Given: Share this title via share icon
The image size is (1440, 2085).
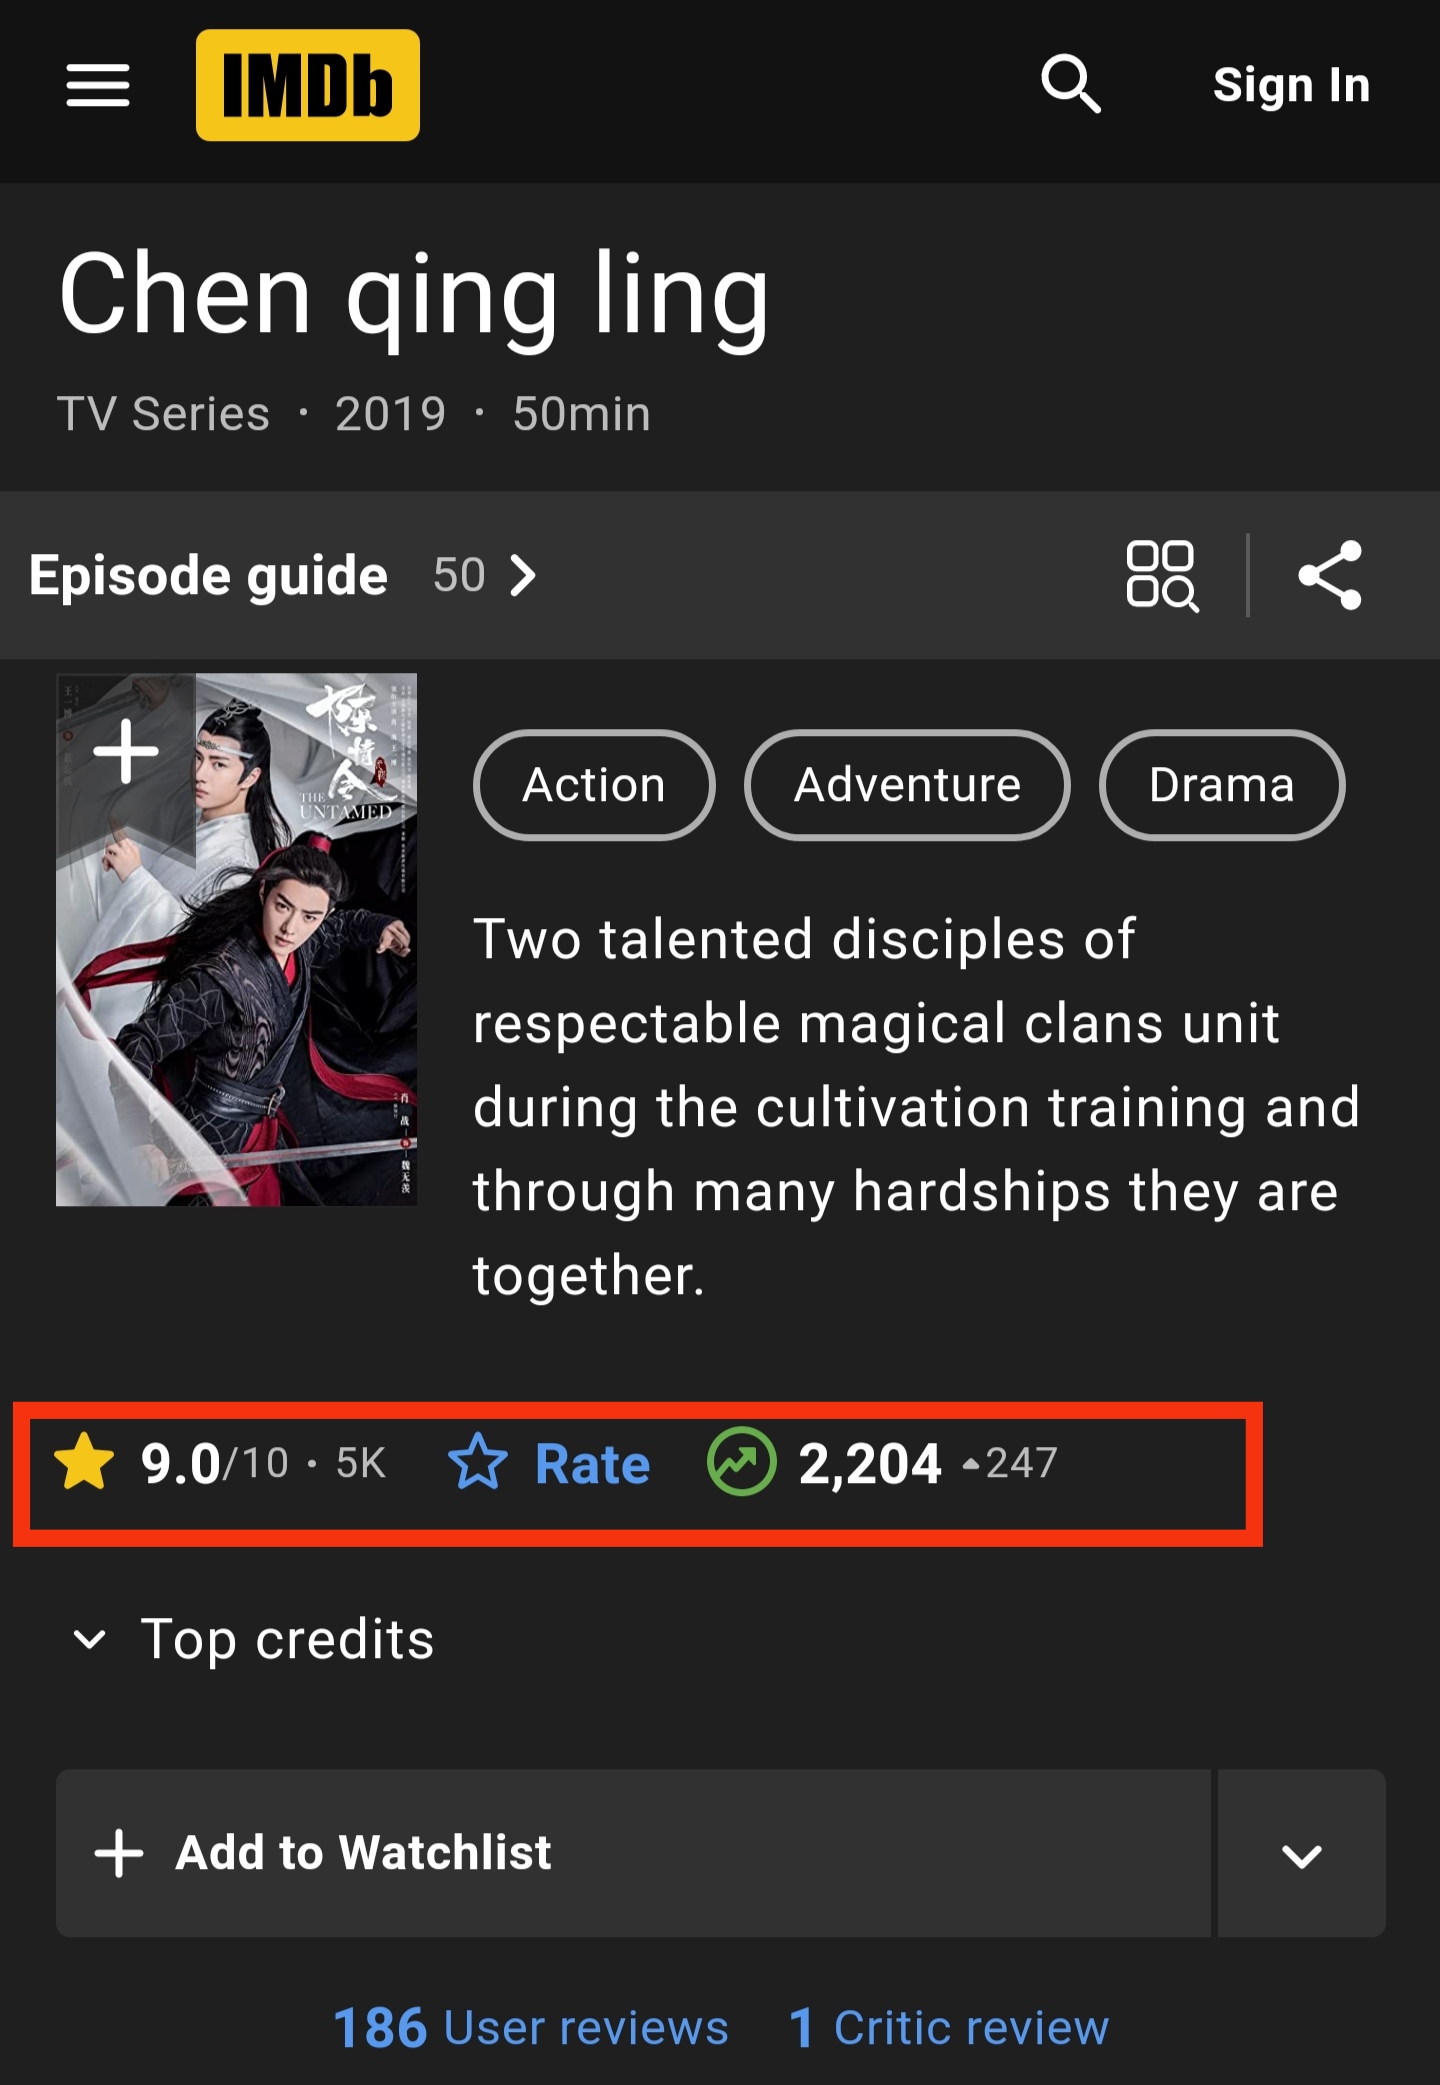Looking at the screenshot, I should click(1330, 575).
